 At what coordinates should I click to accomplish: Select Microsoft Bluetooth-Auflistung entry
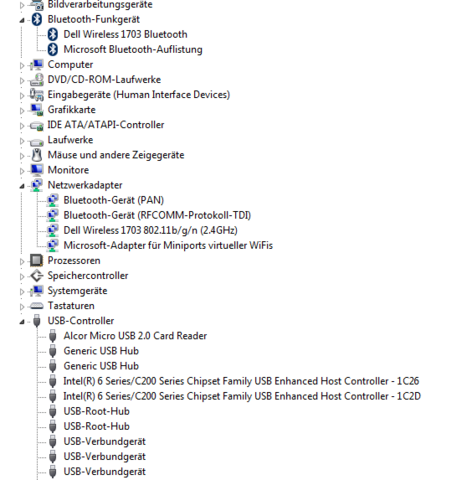coord(133,49)
